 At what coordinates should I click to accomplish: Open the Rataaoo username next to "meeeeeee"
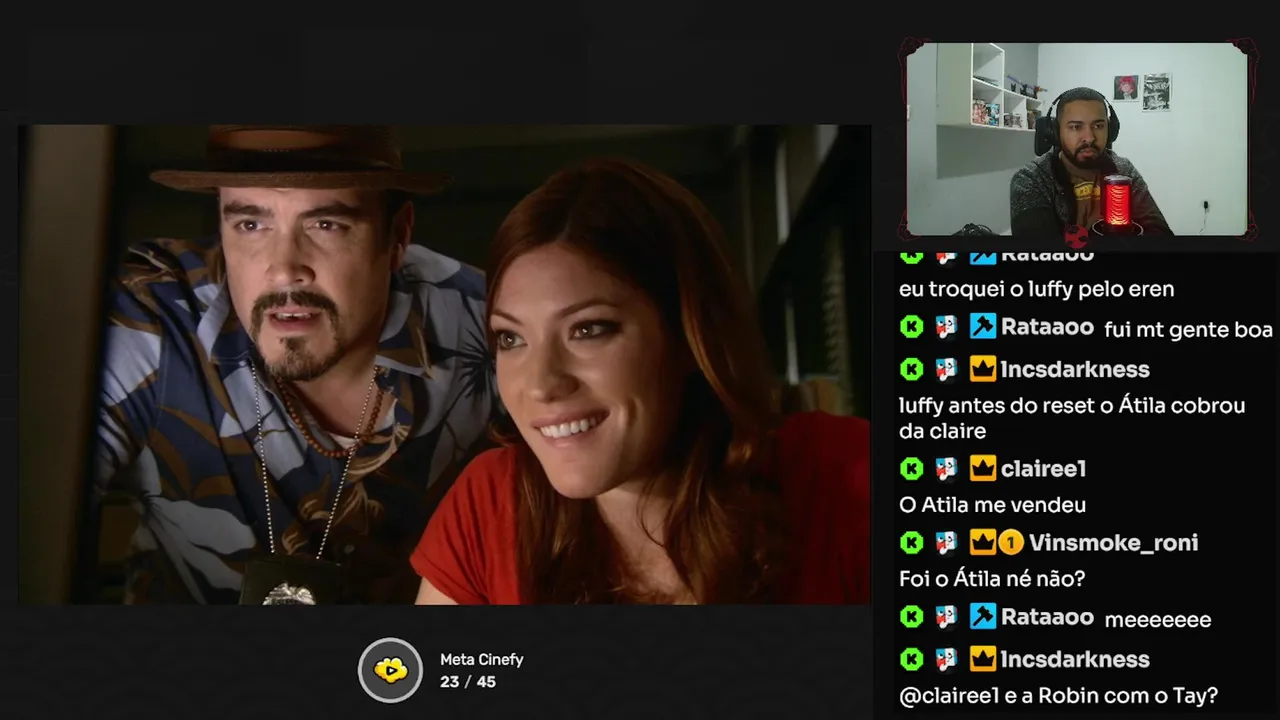tap(1047, 616)
